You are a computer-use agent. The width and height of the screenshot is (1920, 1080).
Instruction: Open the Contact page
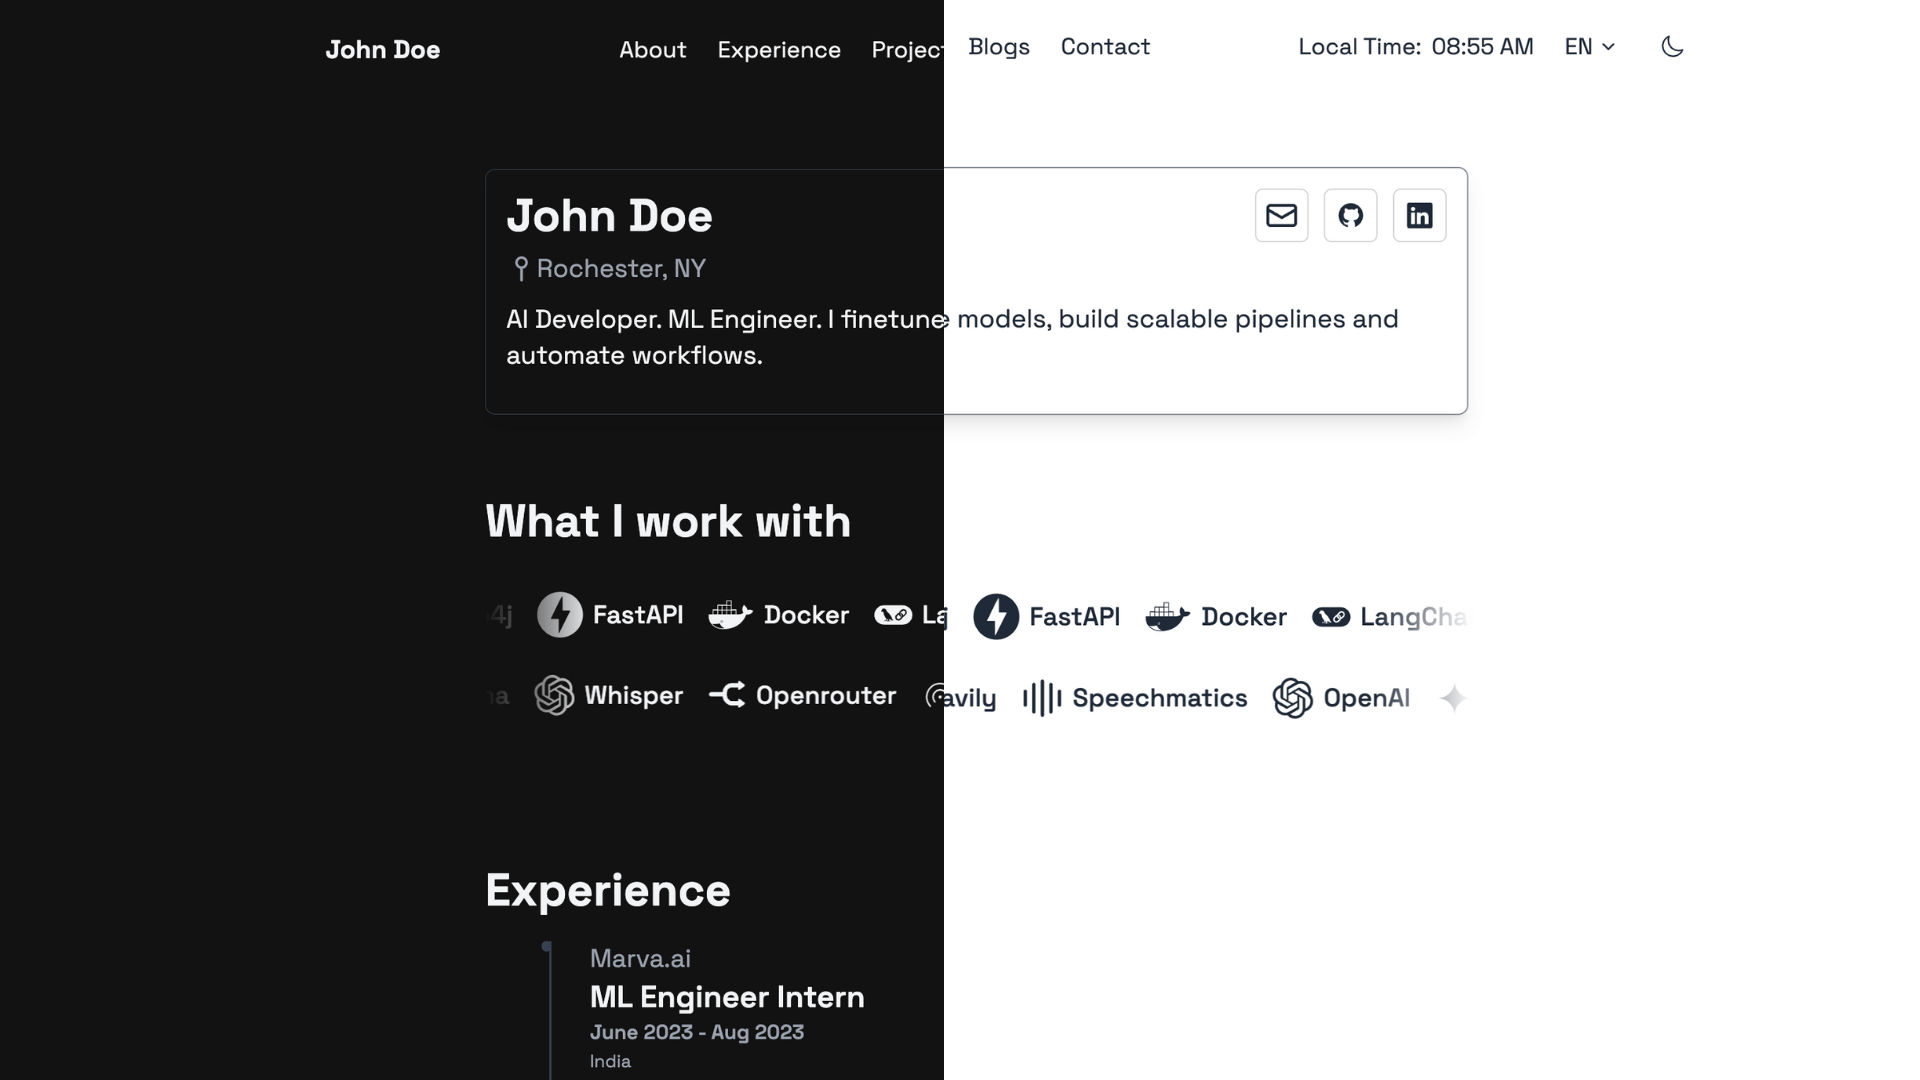1105,47
